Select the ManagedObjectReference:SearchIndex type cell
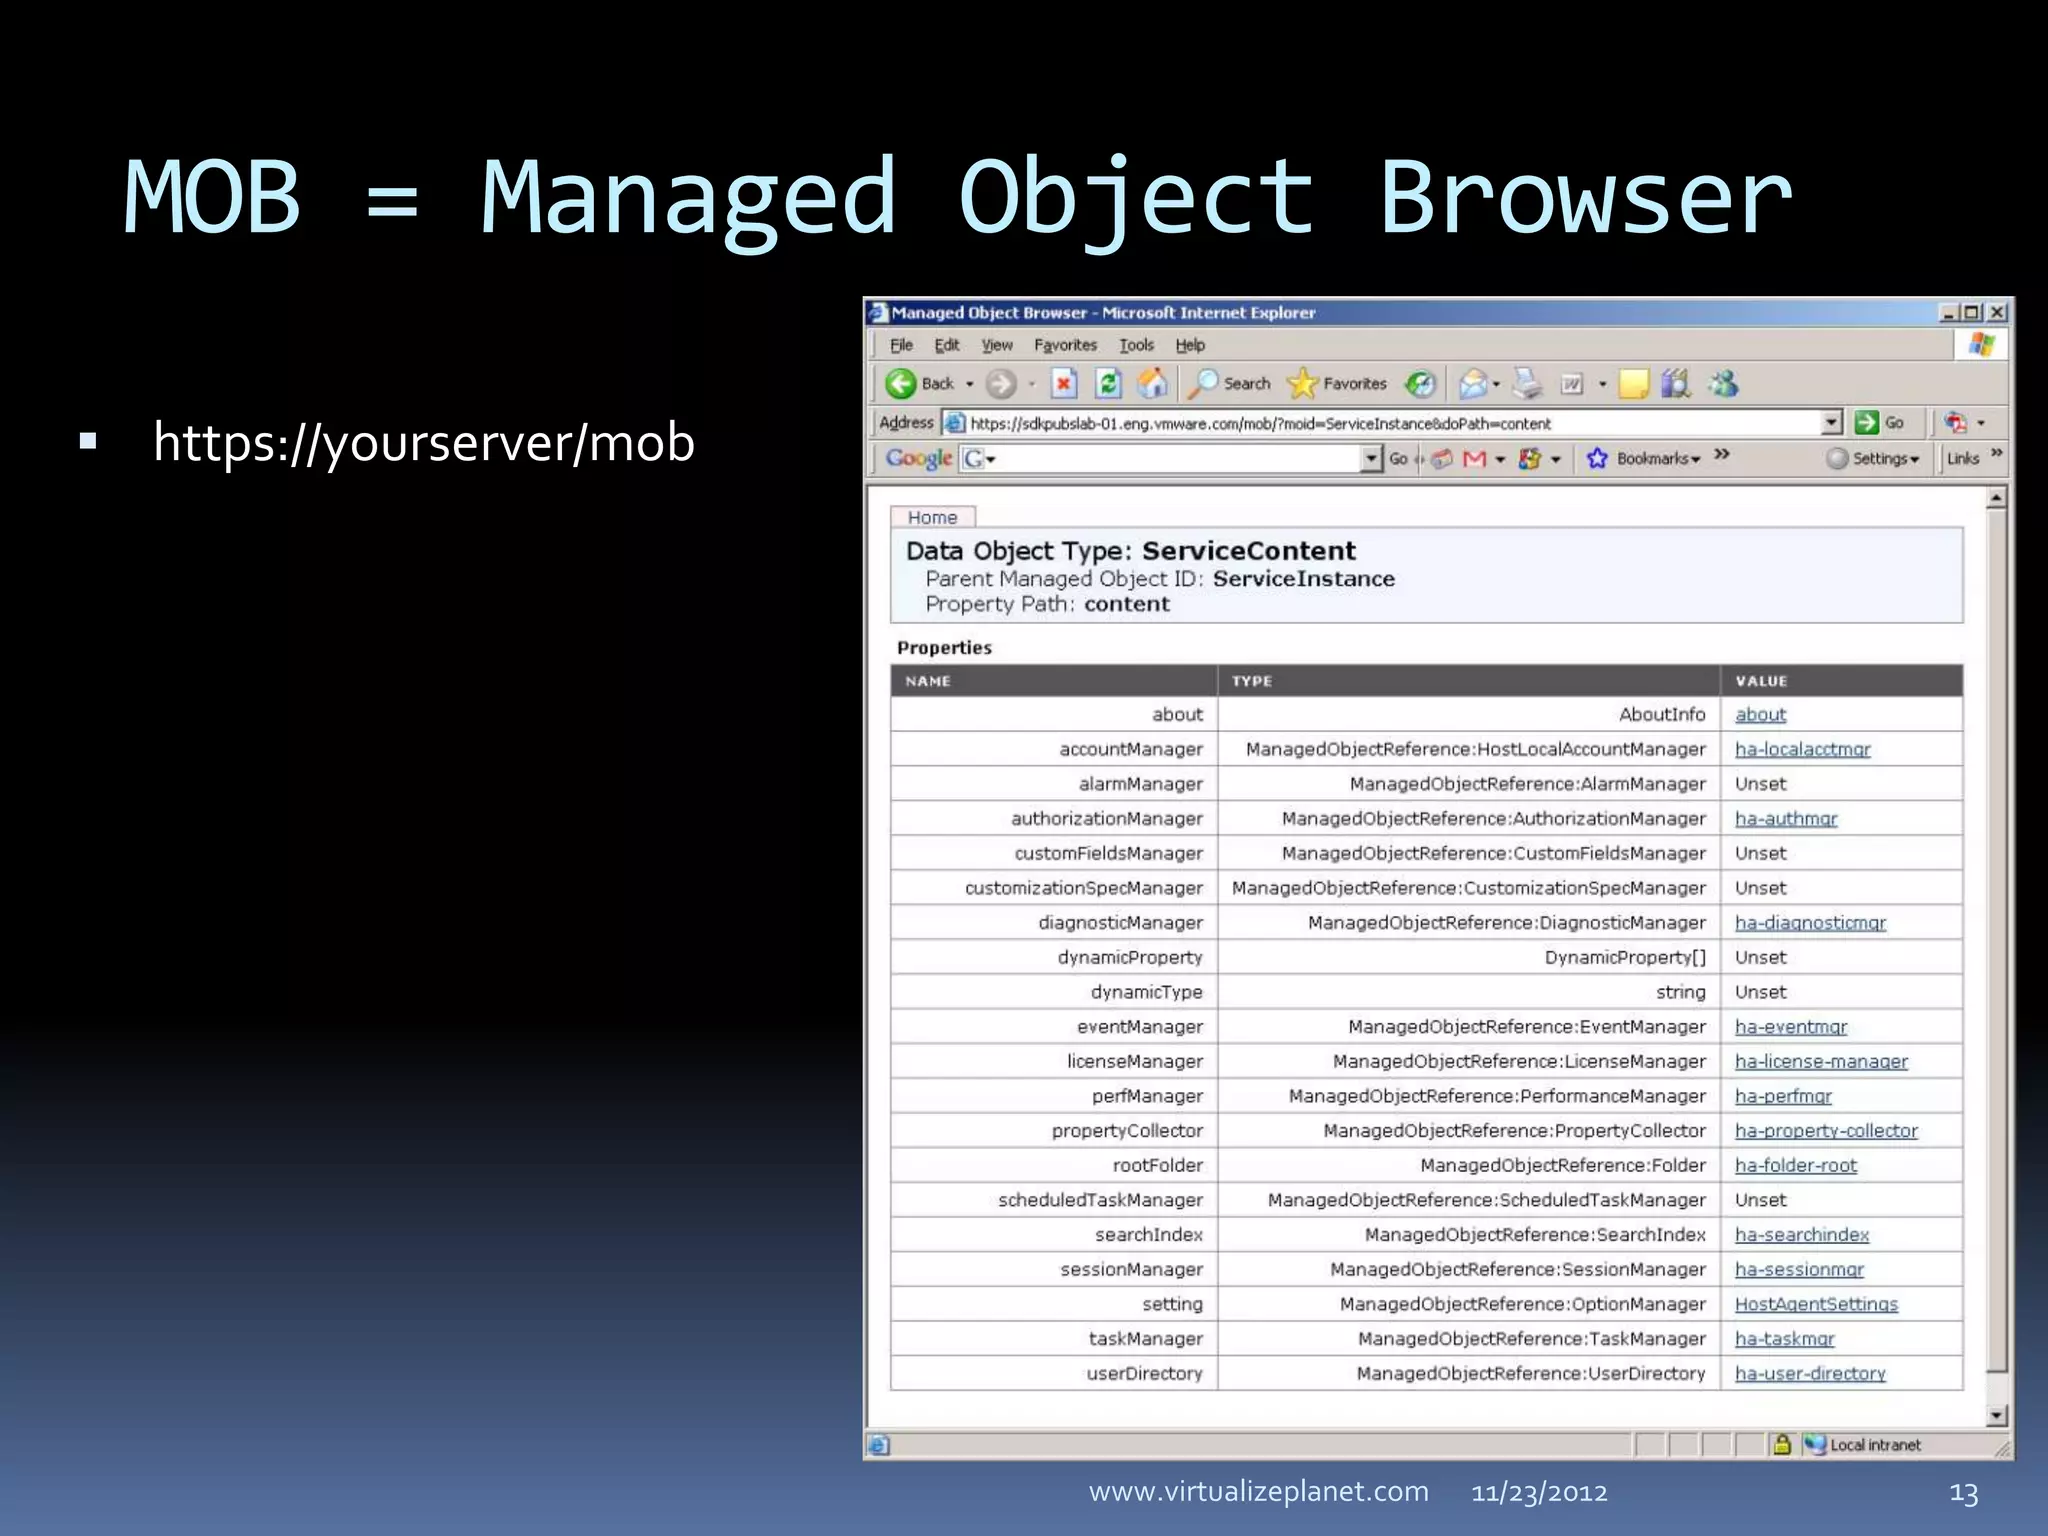 pyautogui.click(x=1469, y=1234)
